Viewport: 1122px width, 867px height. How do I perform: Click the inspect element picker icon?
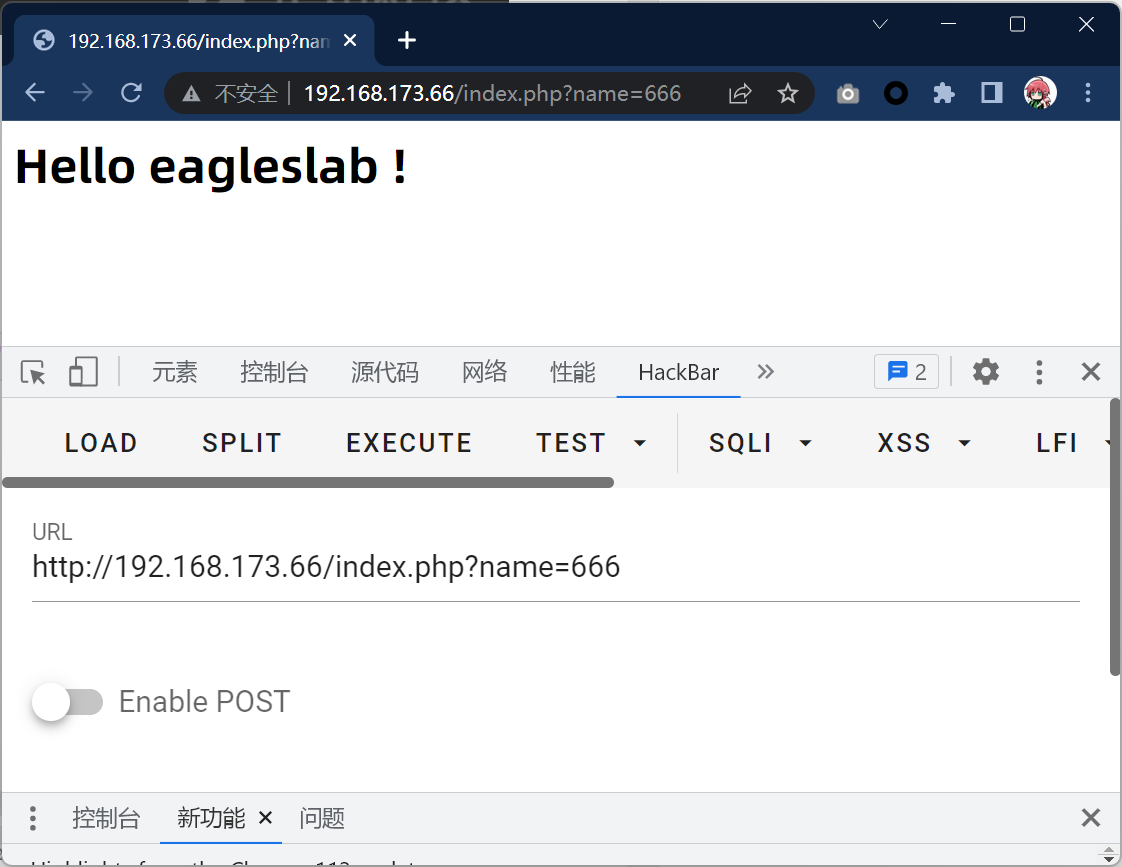[34, 373]
